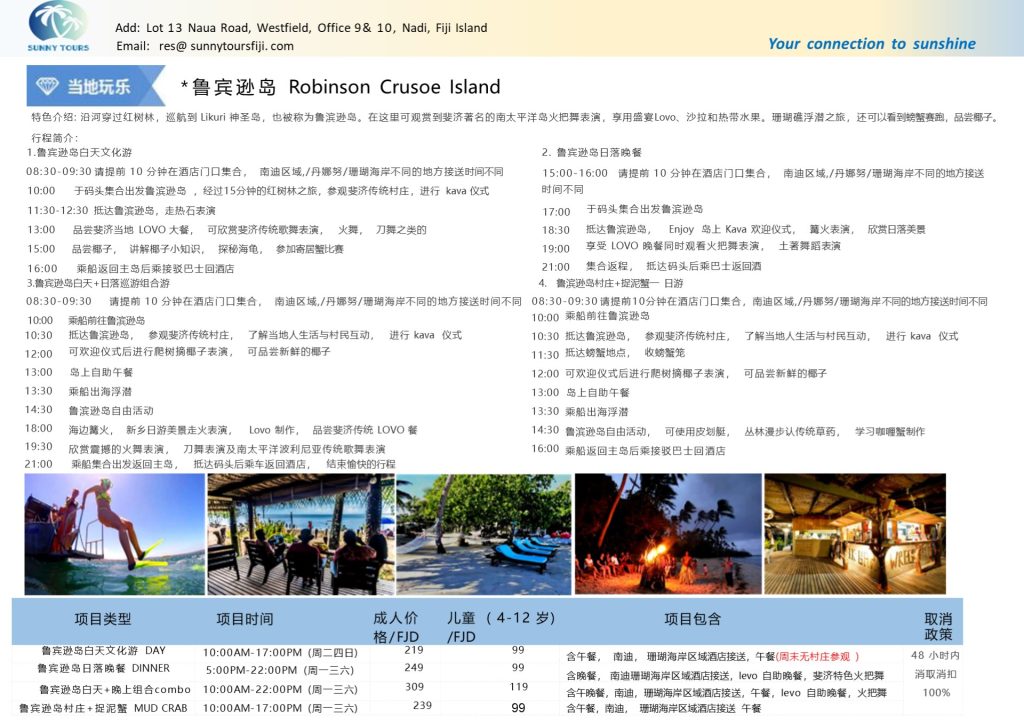This screenshot has width=1024, height=724.
Task: Click the "17:00 于码头集合出发鲁滨逊岛" line
Action: [x=622, y=210]
